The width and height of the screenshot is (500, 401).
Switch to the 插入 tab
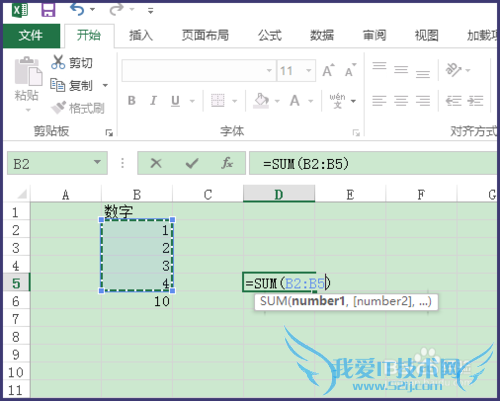coord(141,35)
